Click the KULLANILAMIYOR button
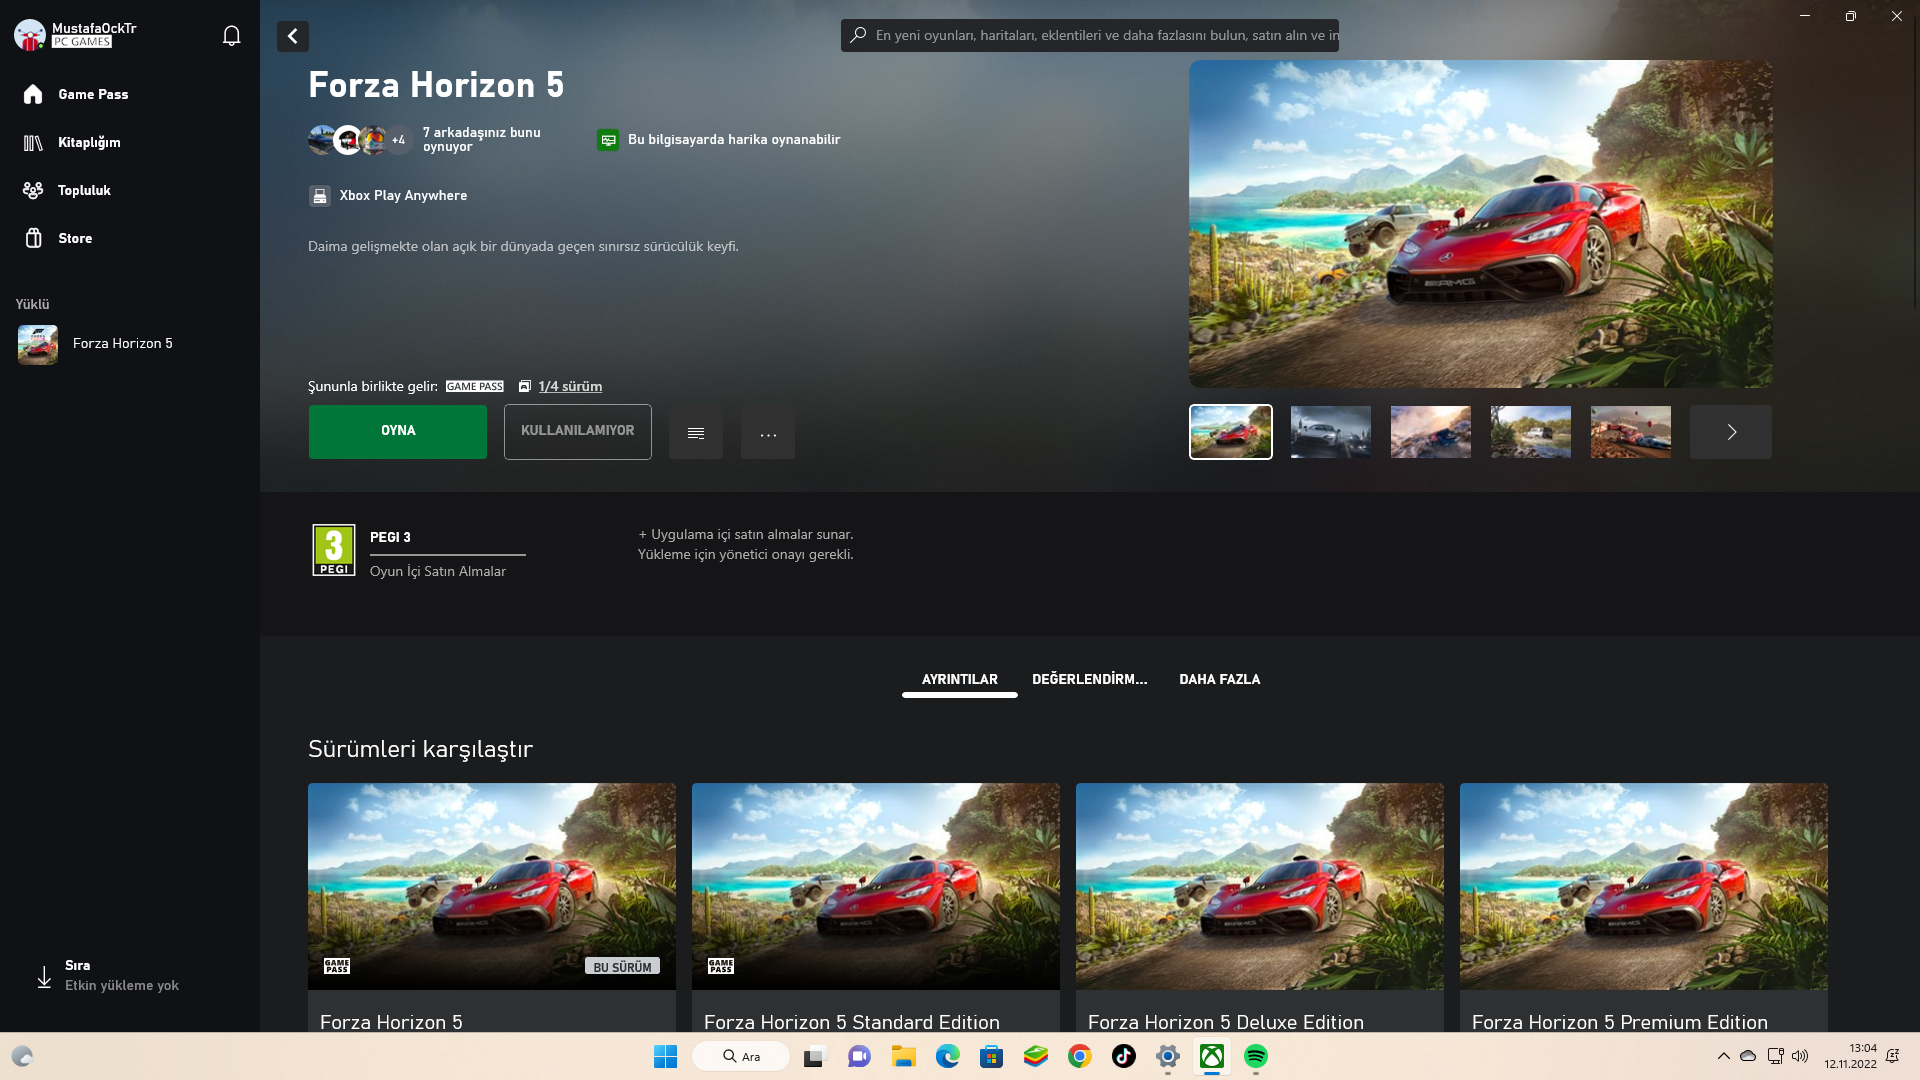Screen dimensions: 1920x1080 pyautogui.click(x=578, y=432)
